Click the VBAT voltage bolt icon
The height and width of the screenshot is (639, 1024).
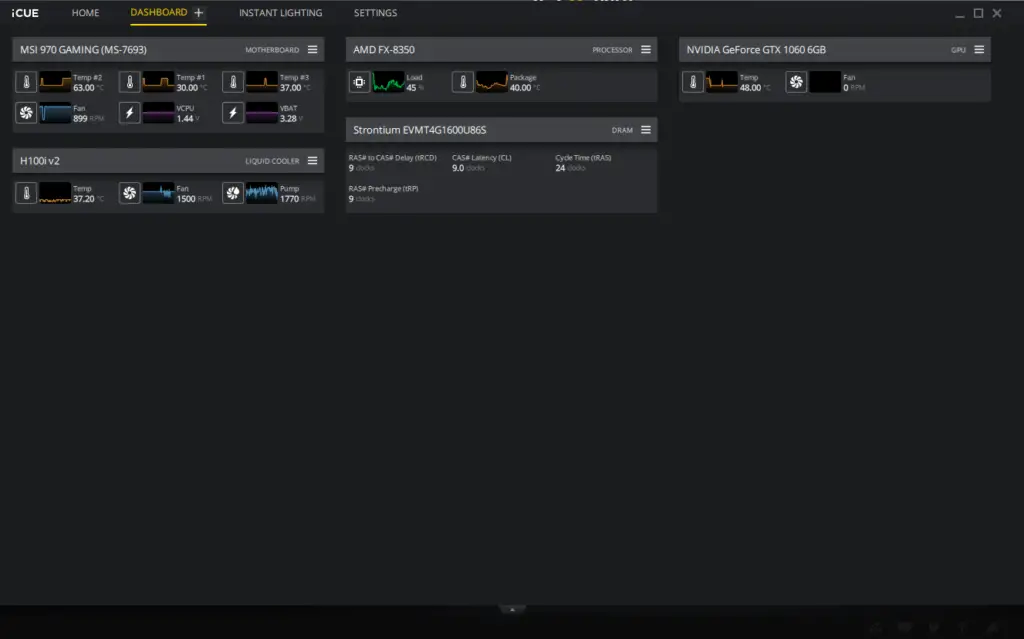[232, 113]
